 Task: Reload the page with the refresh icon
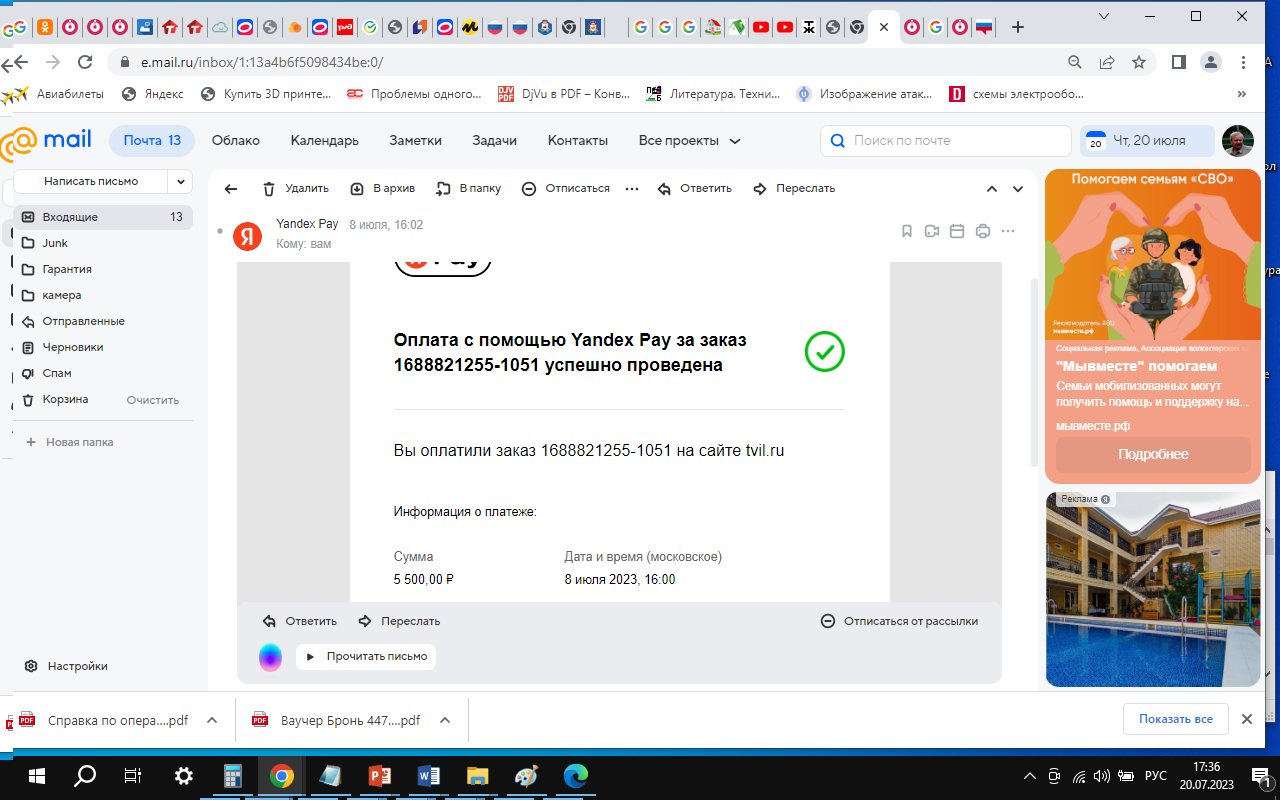[85, 62]
